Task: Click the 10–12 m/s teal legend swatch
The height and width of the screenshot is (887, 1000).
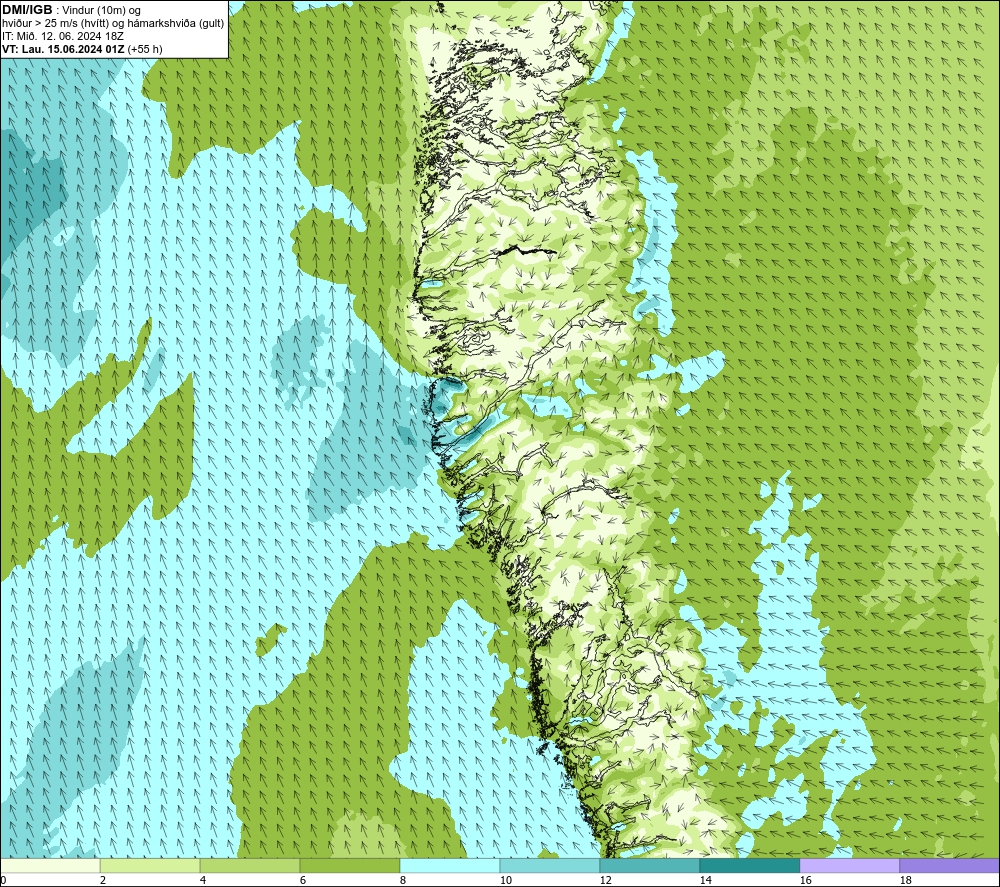Action: coord(549,865)
